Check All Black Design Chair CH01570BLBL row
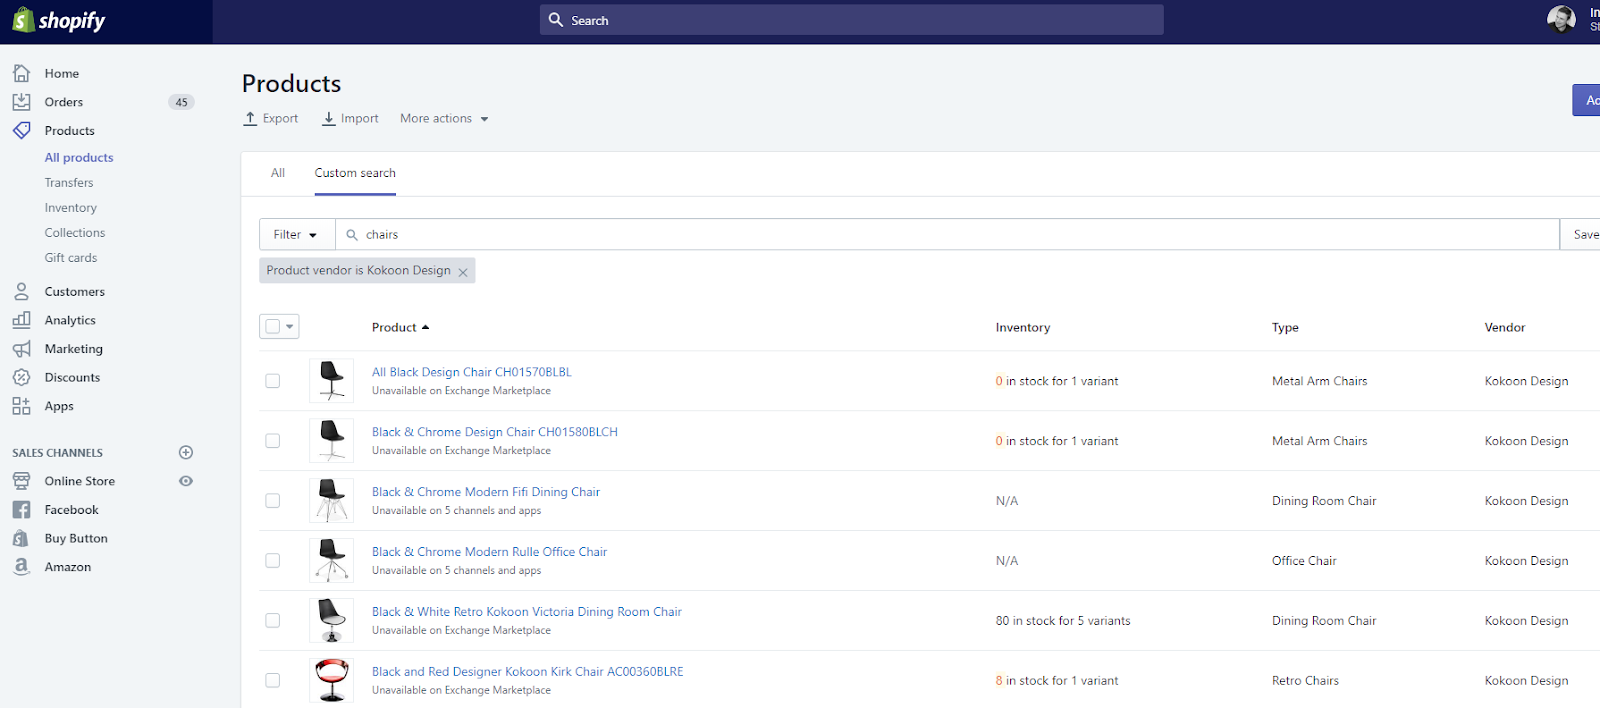Viewport: 1600px width, 708px height. 272,381
